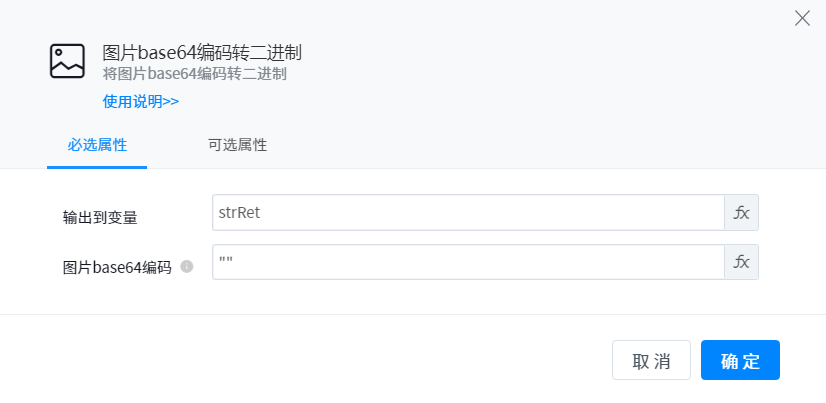
Task: Click the info icon beside 图片base64编码
Action: (x=186, y=267)
